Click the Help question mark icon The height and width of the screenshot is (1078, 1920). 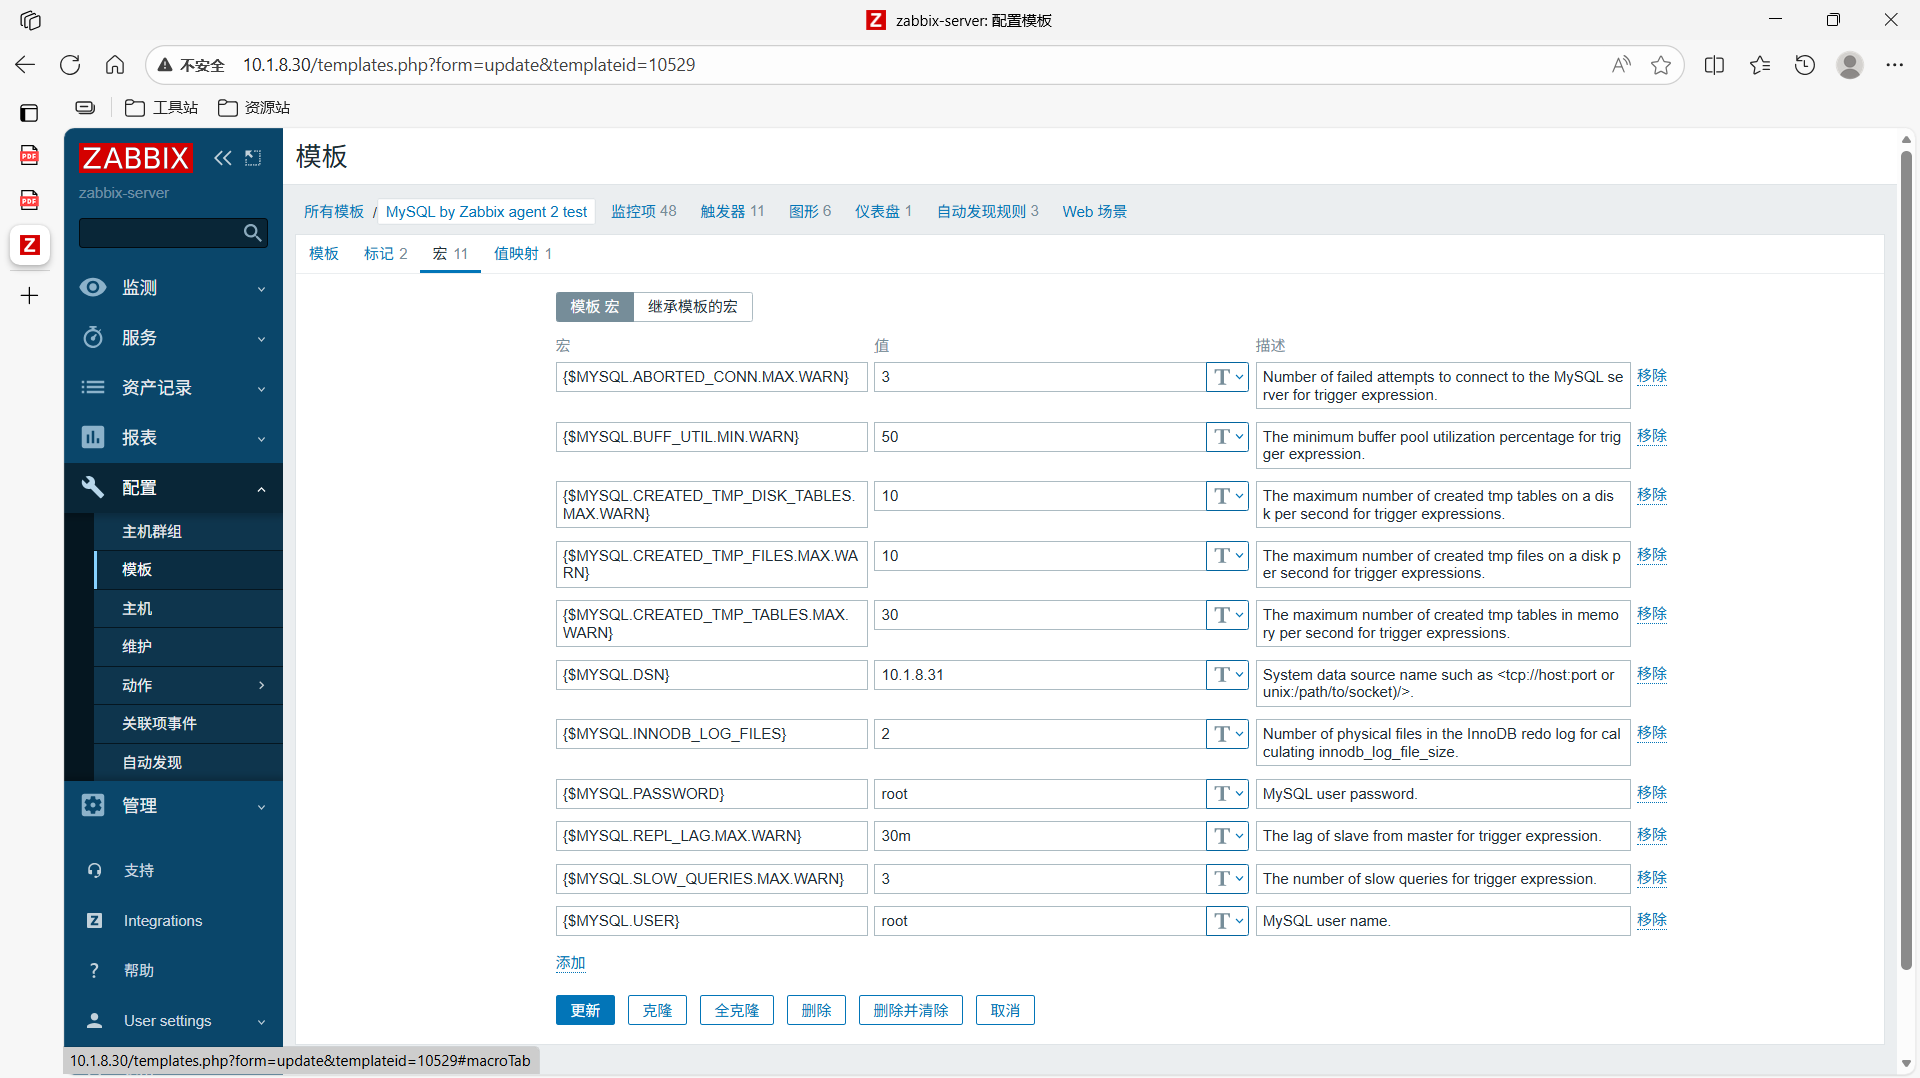[x=94, y=971]
